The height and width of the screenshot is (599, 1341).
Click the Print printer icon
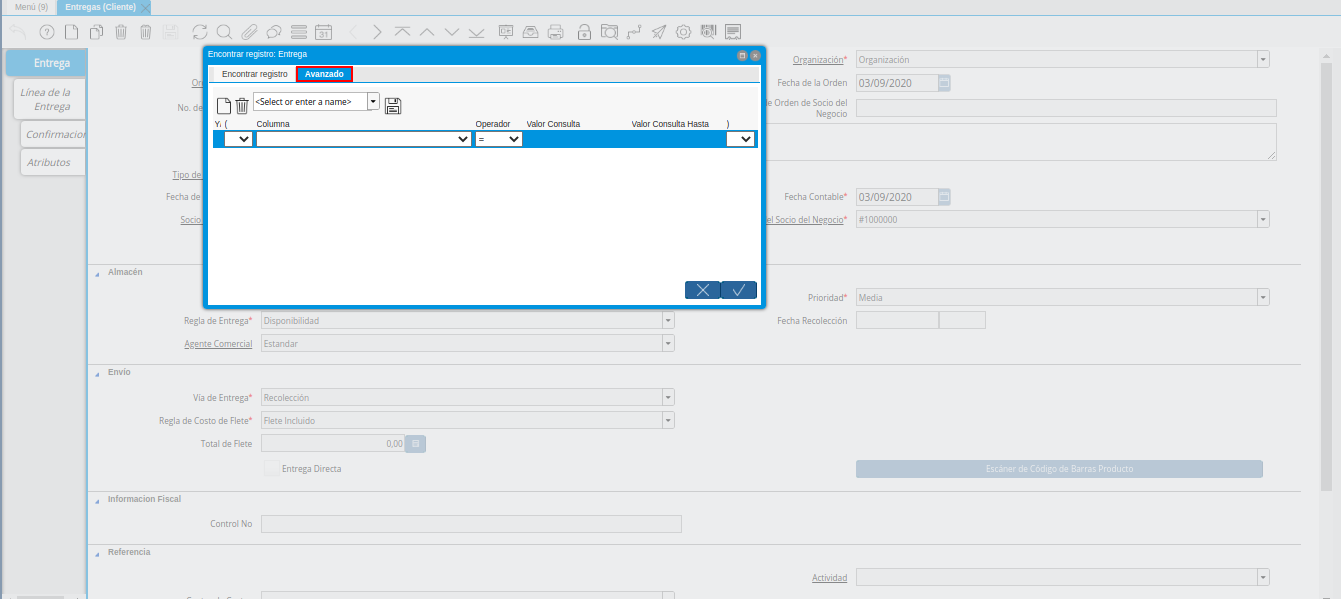coord(556,32)
